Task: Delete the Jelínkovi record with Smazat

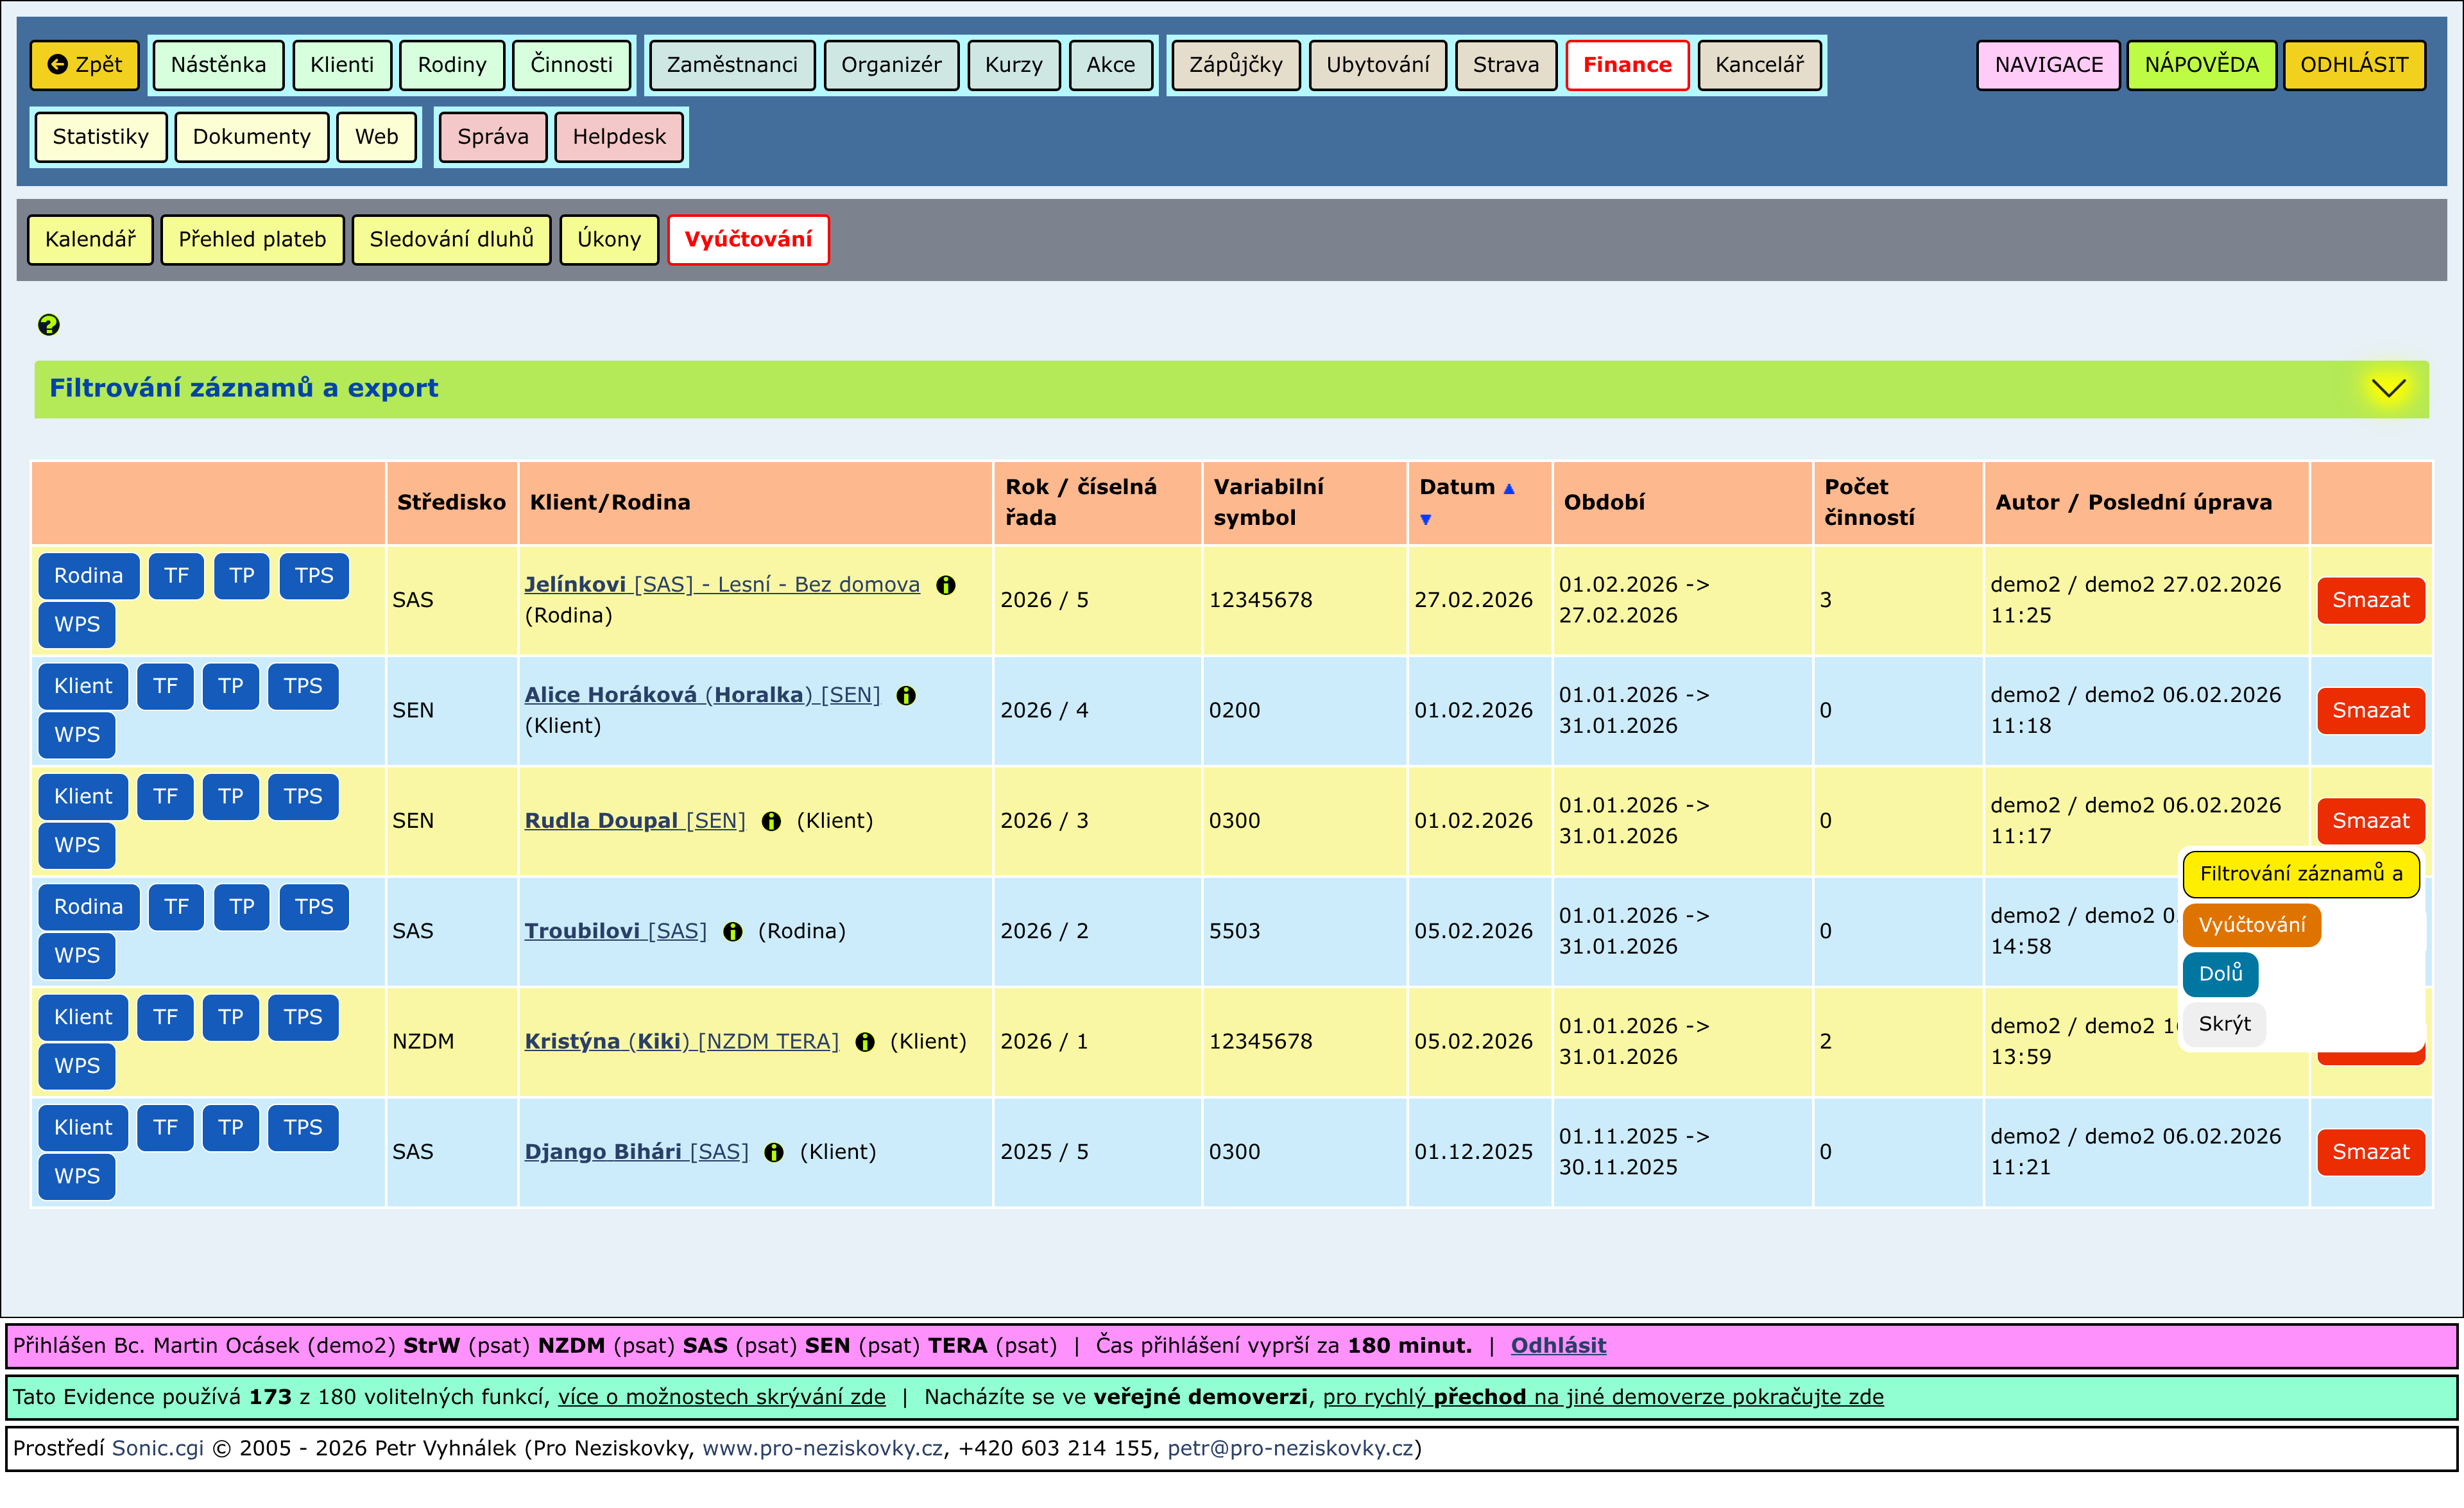Action: [2370, 601]
